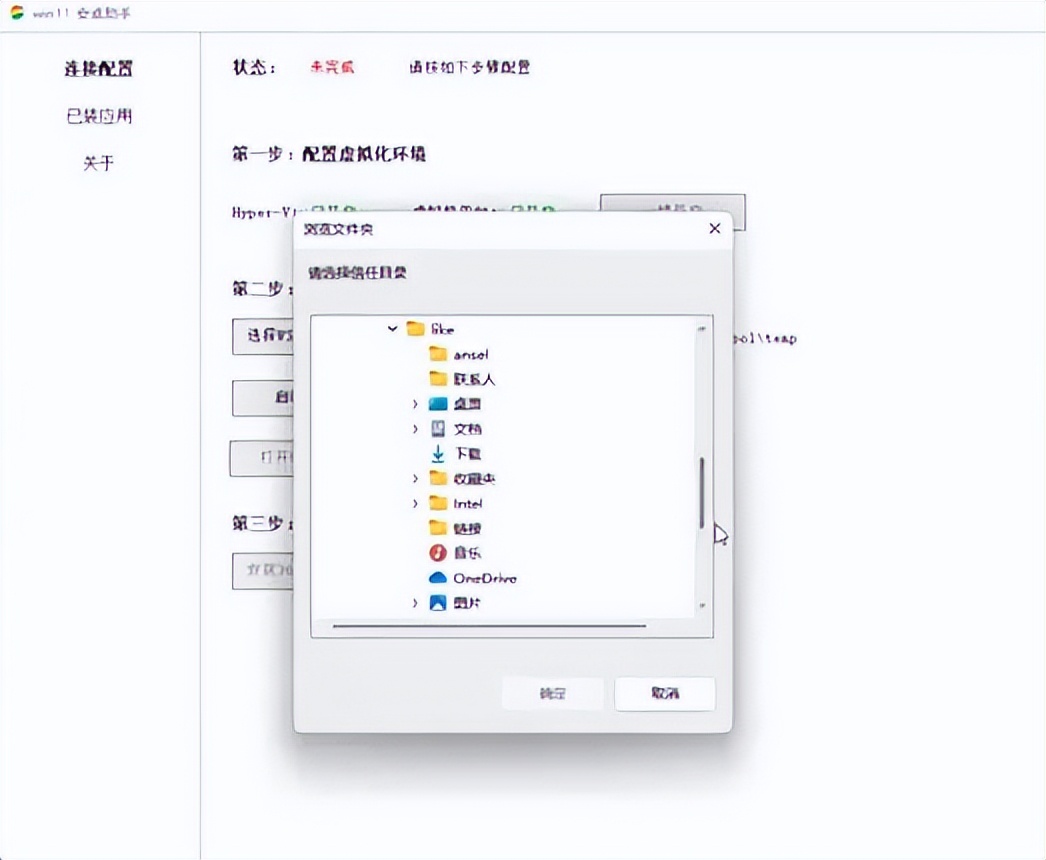This screenshot has width=1046, height=860.
Task: Collapse the root user folder node
Action: click(x=391, y=328)
